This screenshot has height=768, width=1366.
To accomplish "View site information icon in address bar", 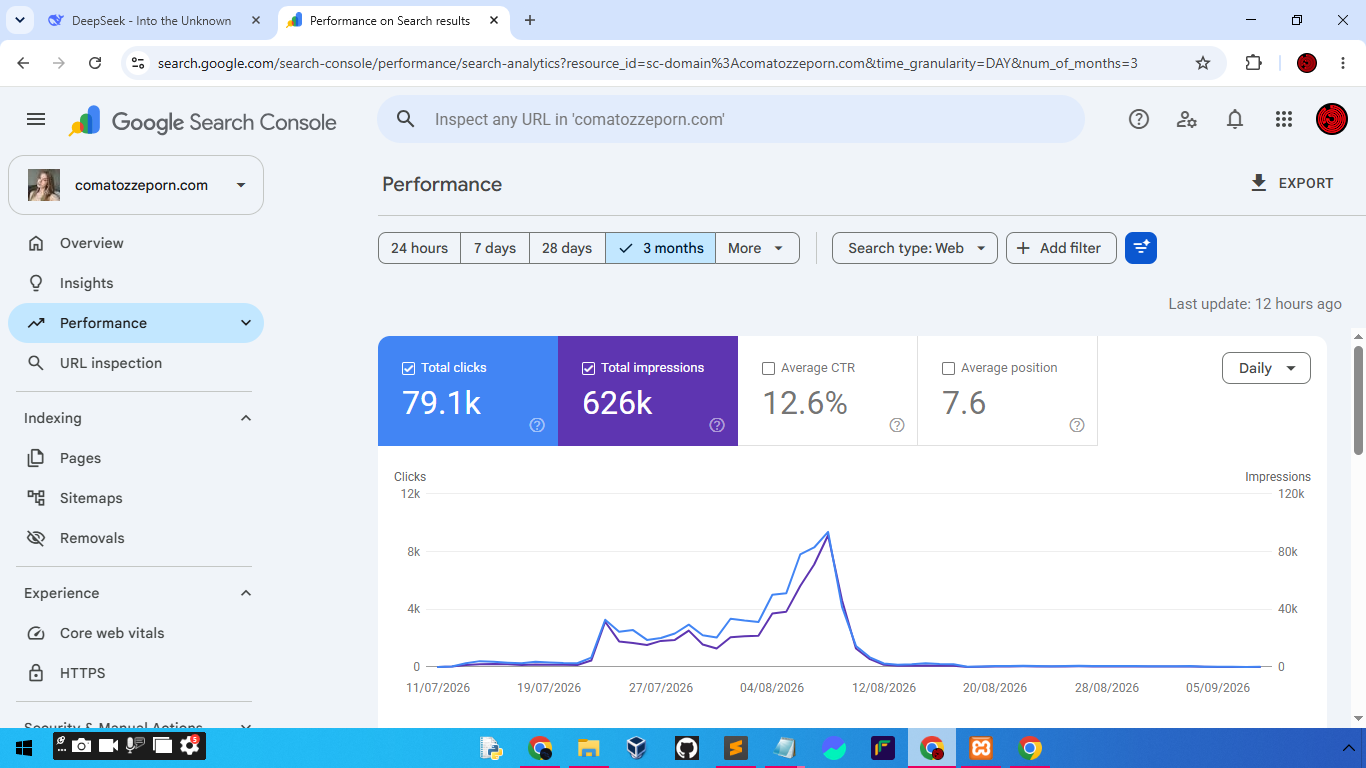I will [x=138, y=63].
